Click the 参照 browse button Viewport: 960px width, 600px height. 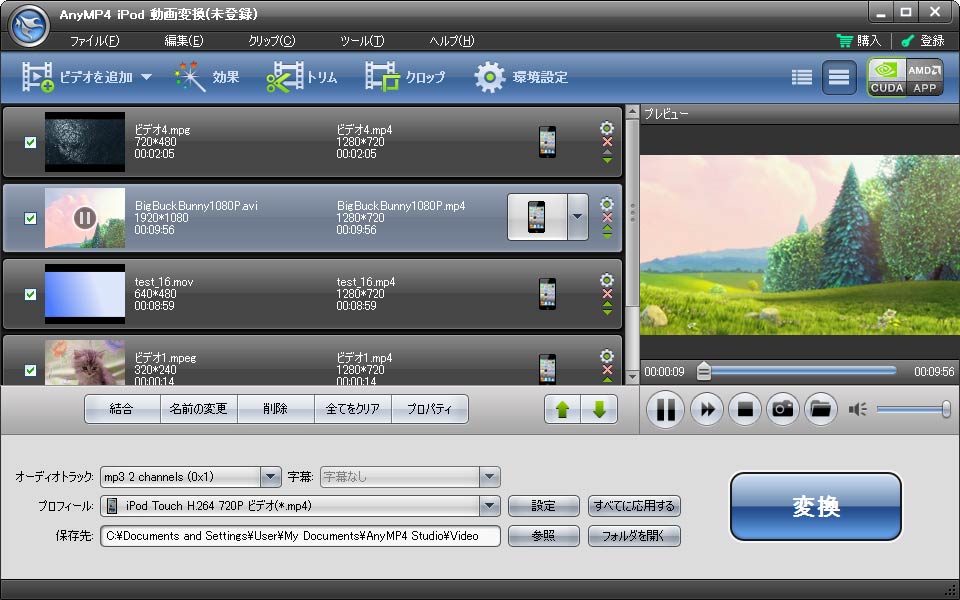point(543,536)
